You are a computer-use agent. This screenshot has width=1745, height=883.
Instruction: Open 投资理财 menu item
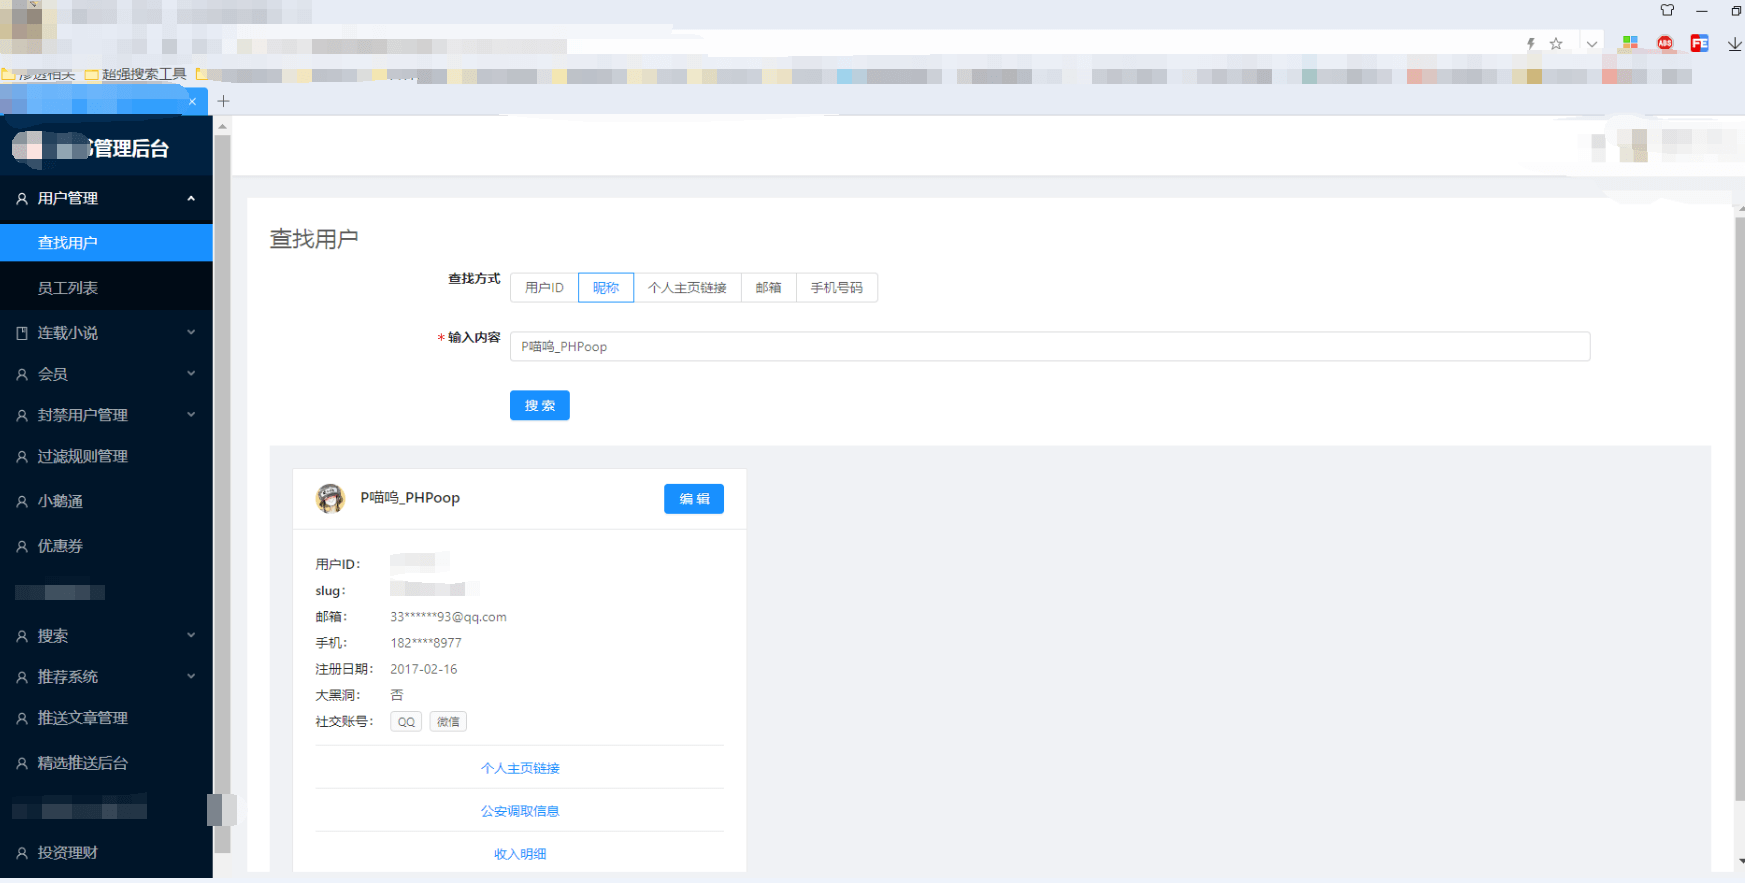(x=106, y=853)
